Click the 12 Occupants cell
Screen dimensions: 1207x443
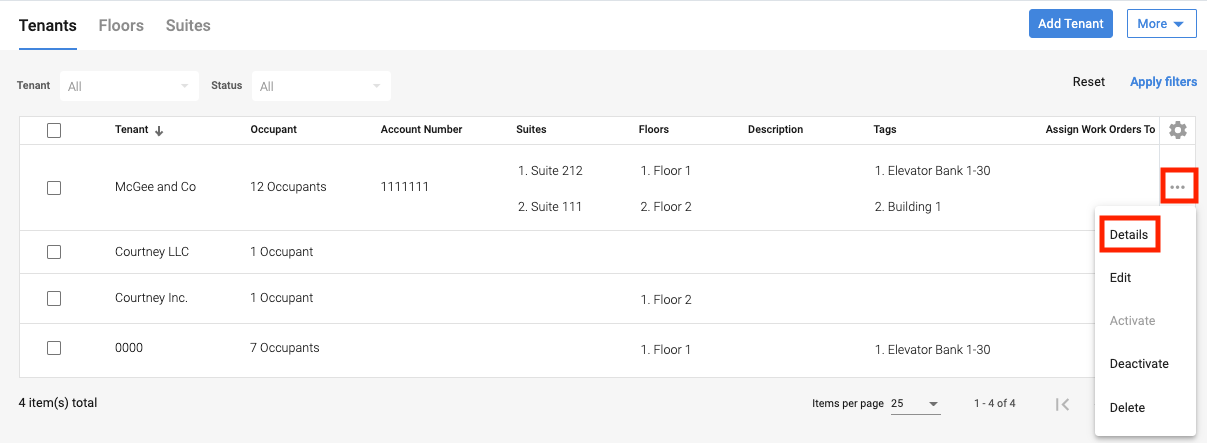(288, 187)
